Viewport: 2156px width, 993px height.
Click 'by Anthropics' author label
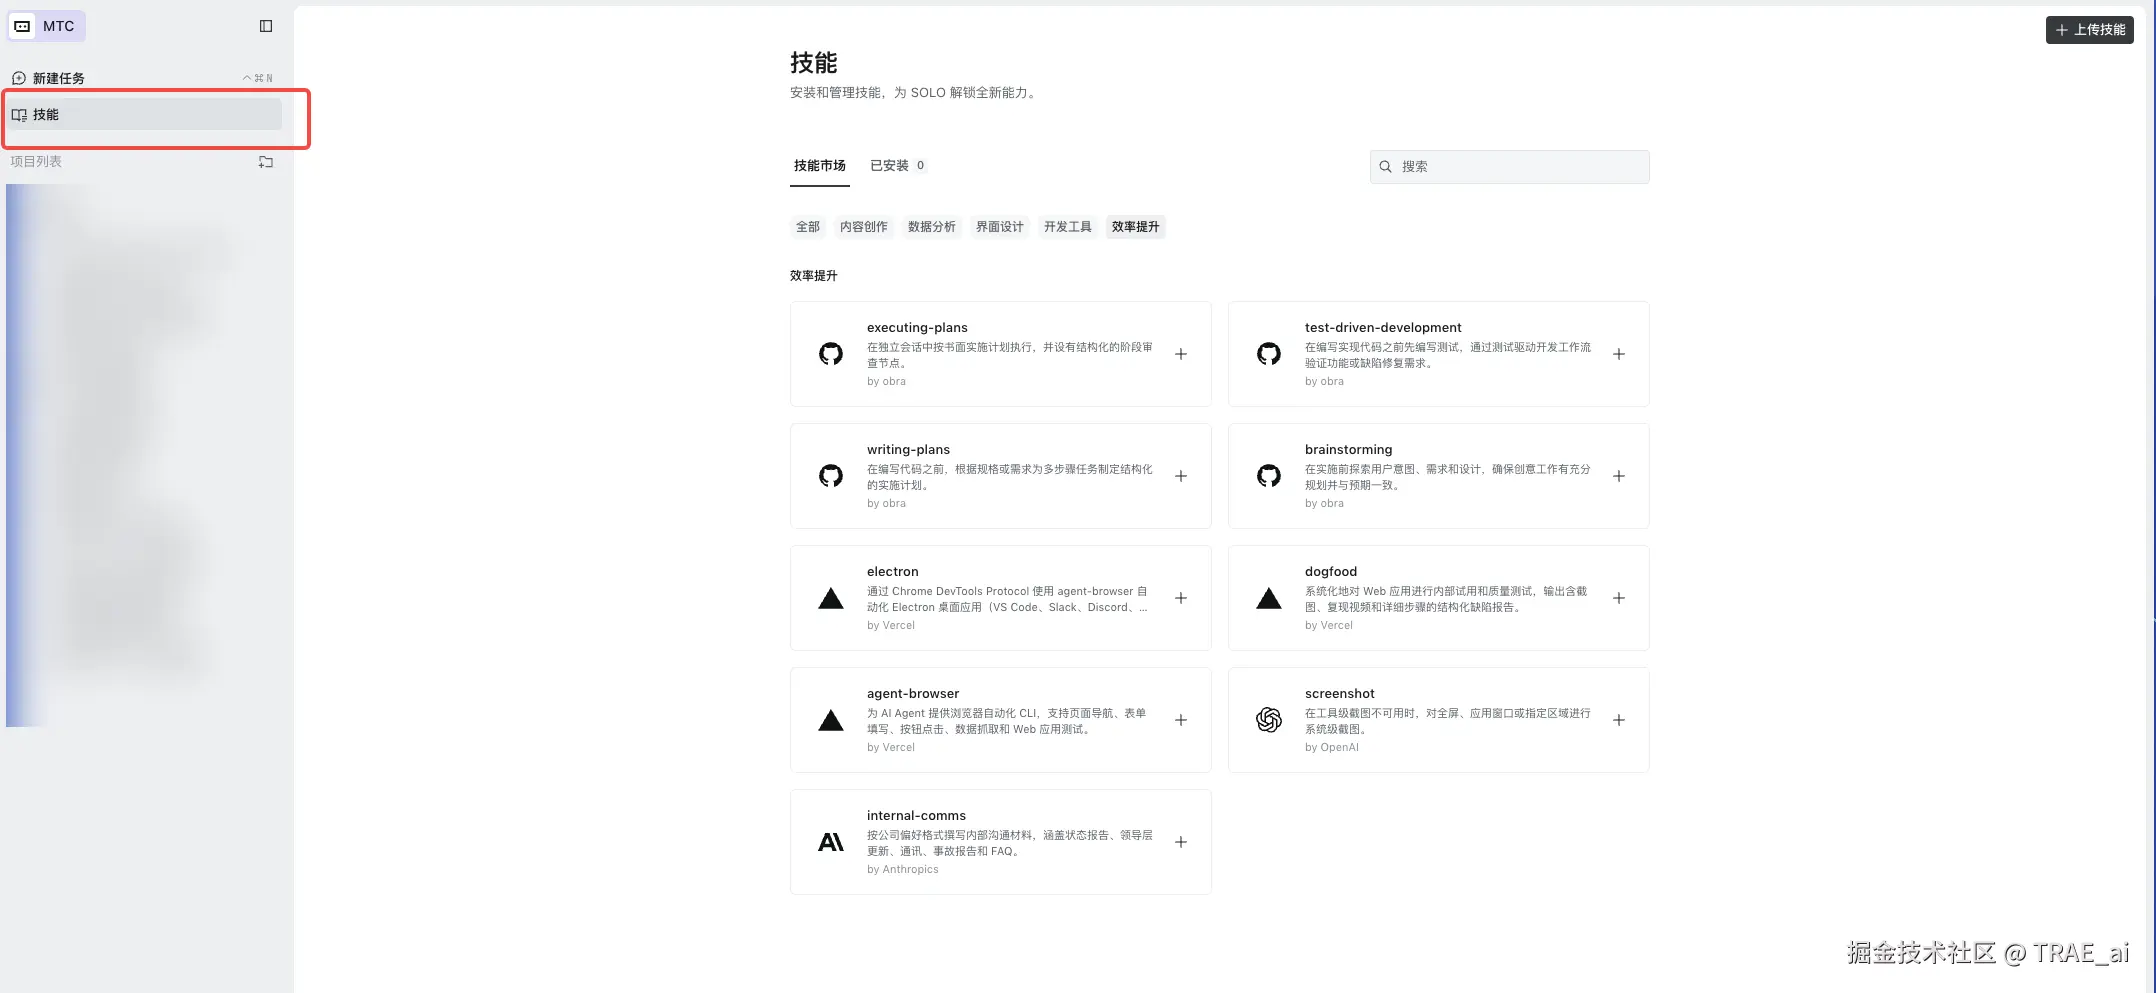[903, 870]
